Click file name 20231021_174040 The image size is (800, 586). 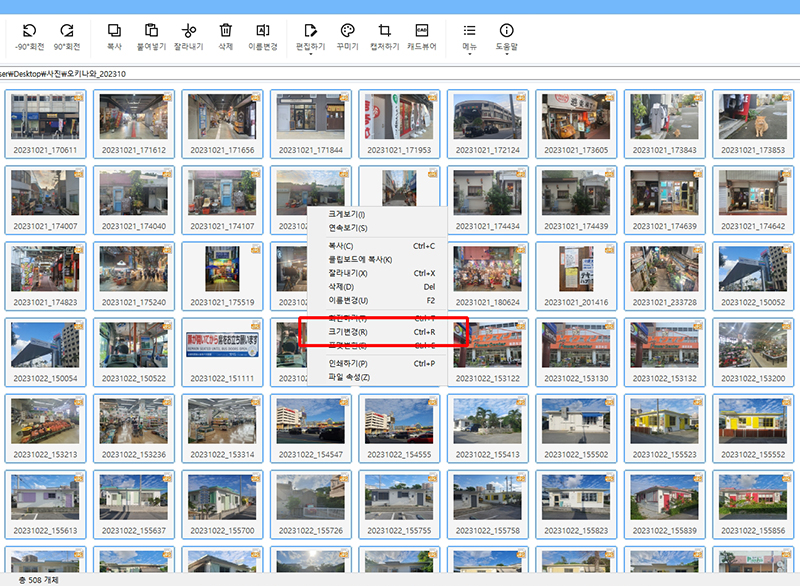(x=134, y=226)
